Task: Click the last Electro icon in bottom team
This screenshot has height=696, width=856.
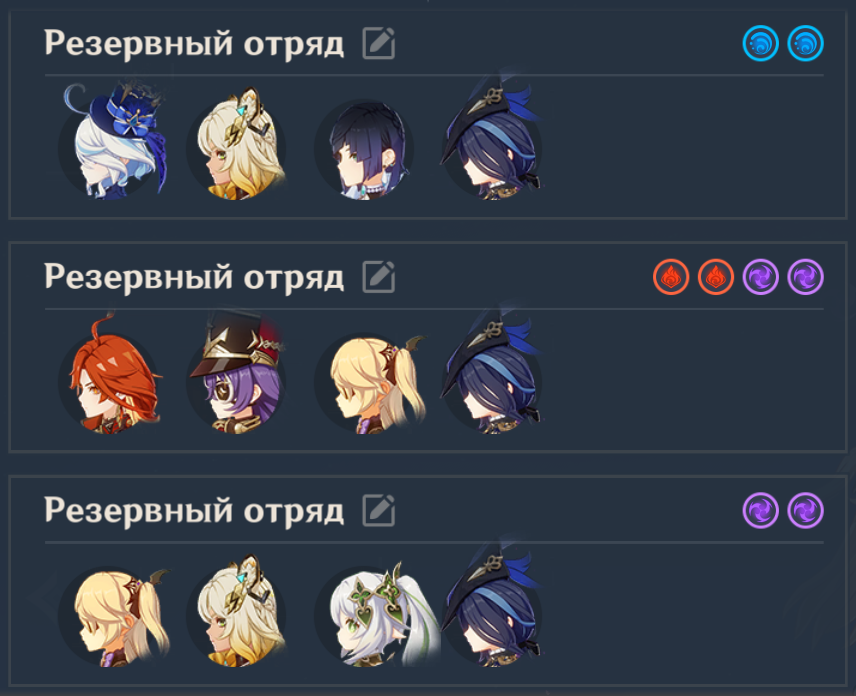Action: pos(805,510)
